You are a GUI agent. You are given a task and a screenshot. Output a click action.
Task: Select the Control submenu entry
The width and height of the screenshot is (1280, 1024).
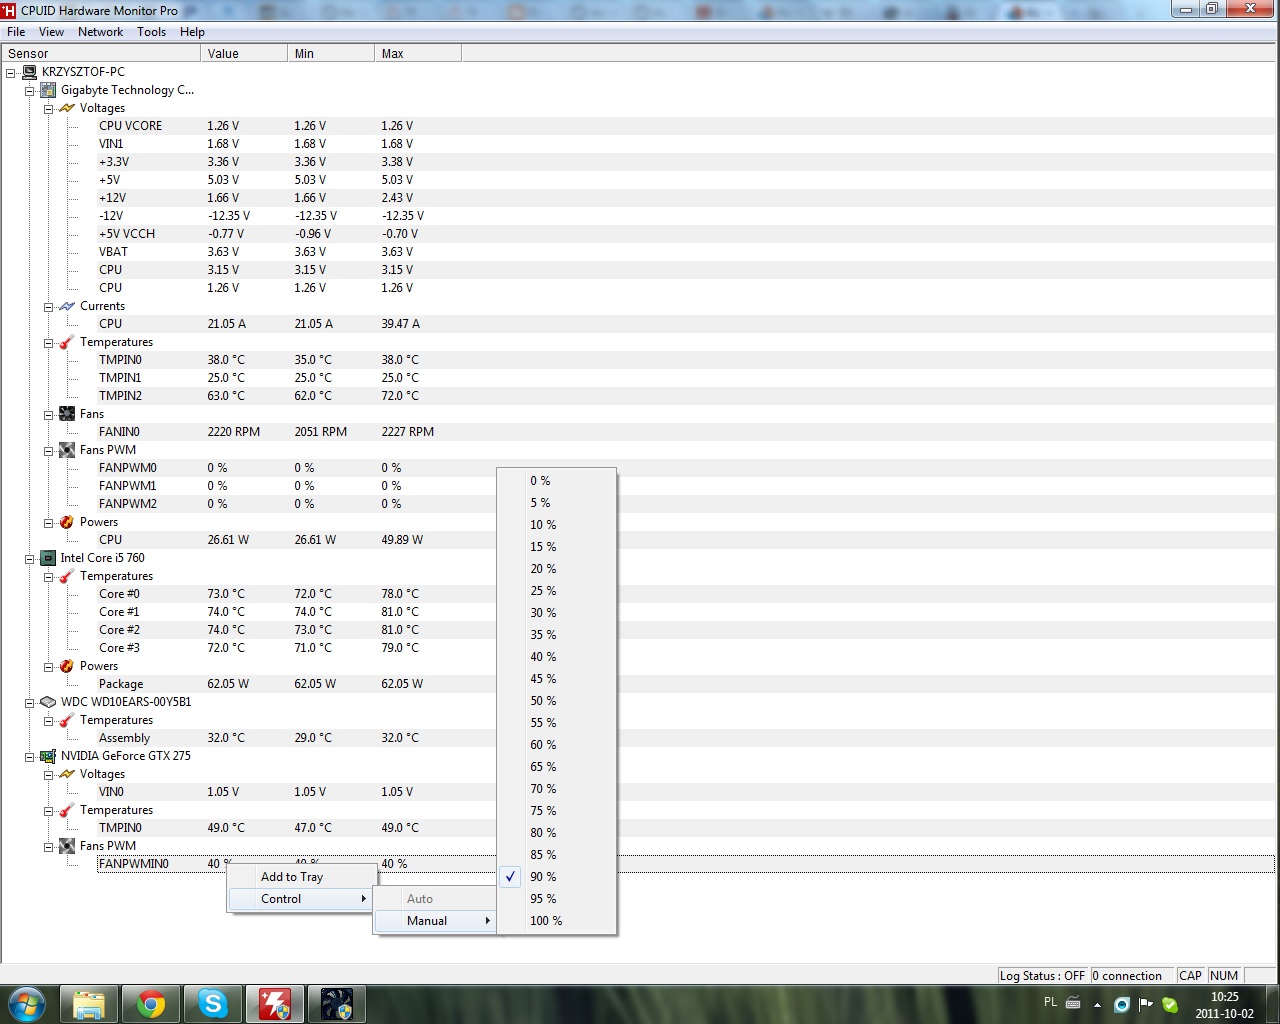click(302, 899)
